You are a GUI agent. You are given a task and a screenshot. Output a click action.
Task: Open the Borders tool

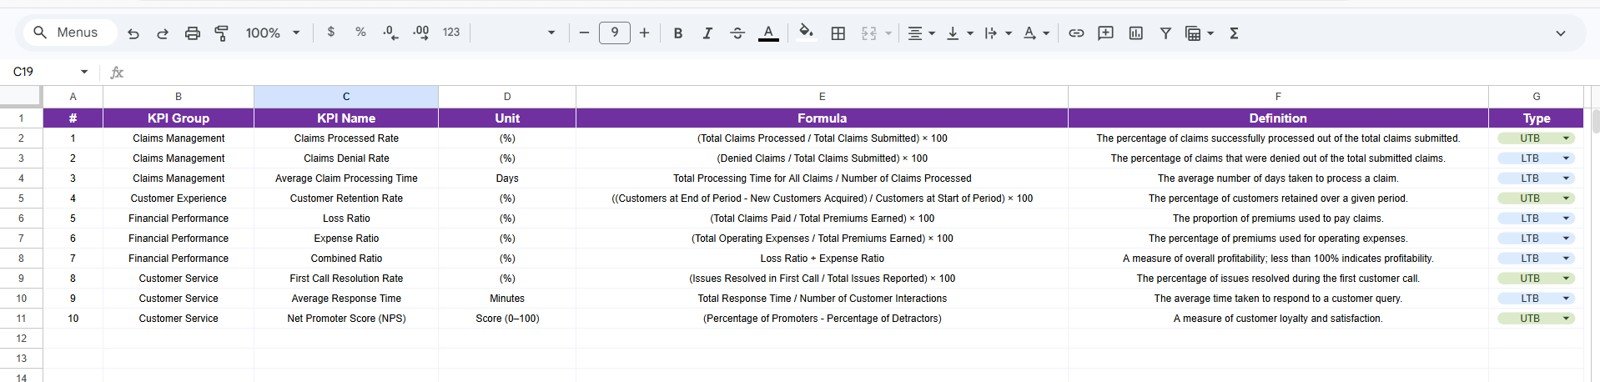[x=838, y=33]
